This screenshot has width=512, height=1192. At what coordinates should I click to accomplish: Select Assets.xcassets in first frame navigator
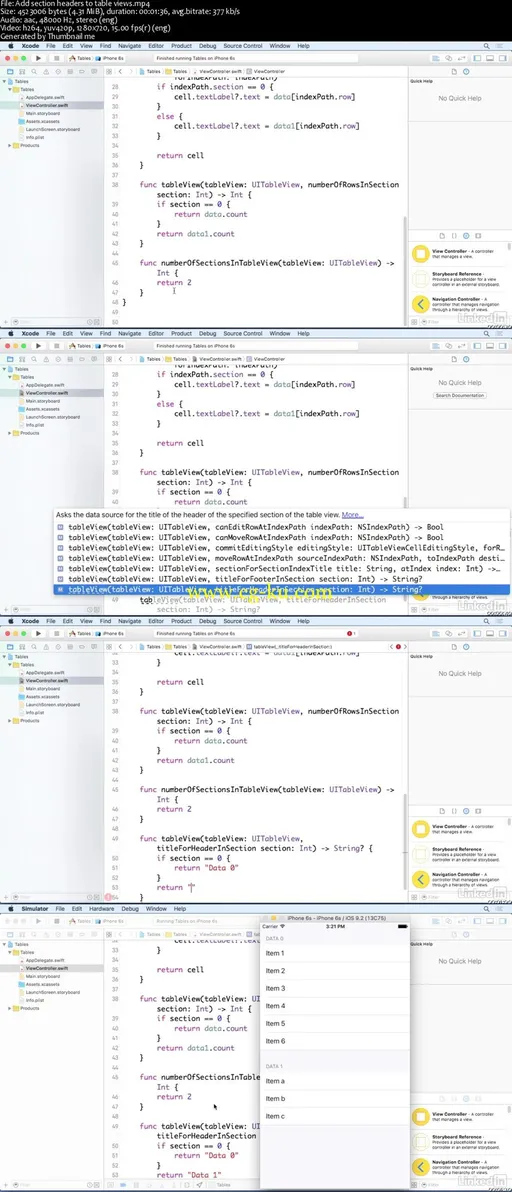click(42, 122)
